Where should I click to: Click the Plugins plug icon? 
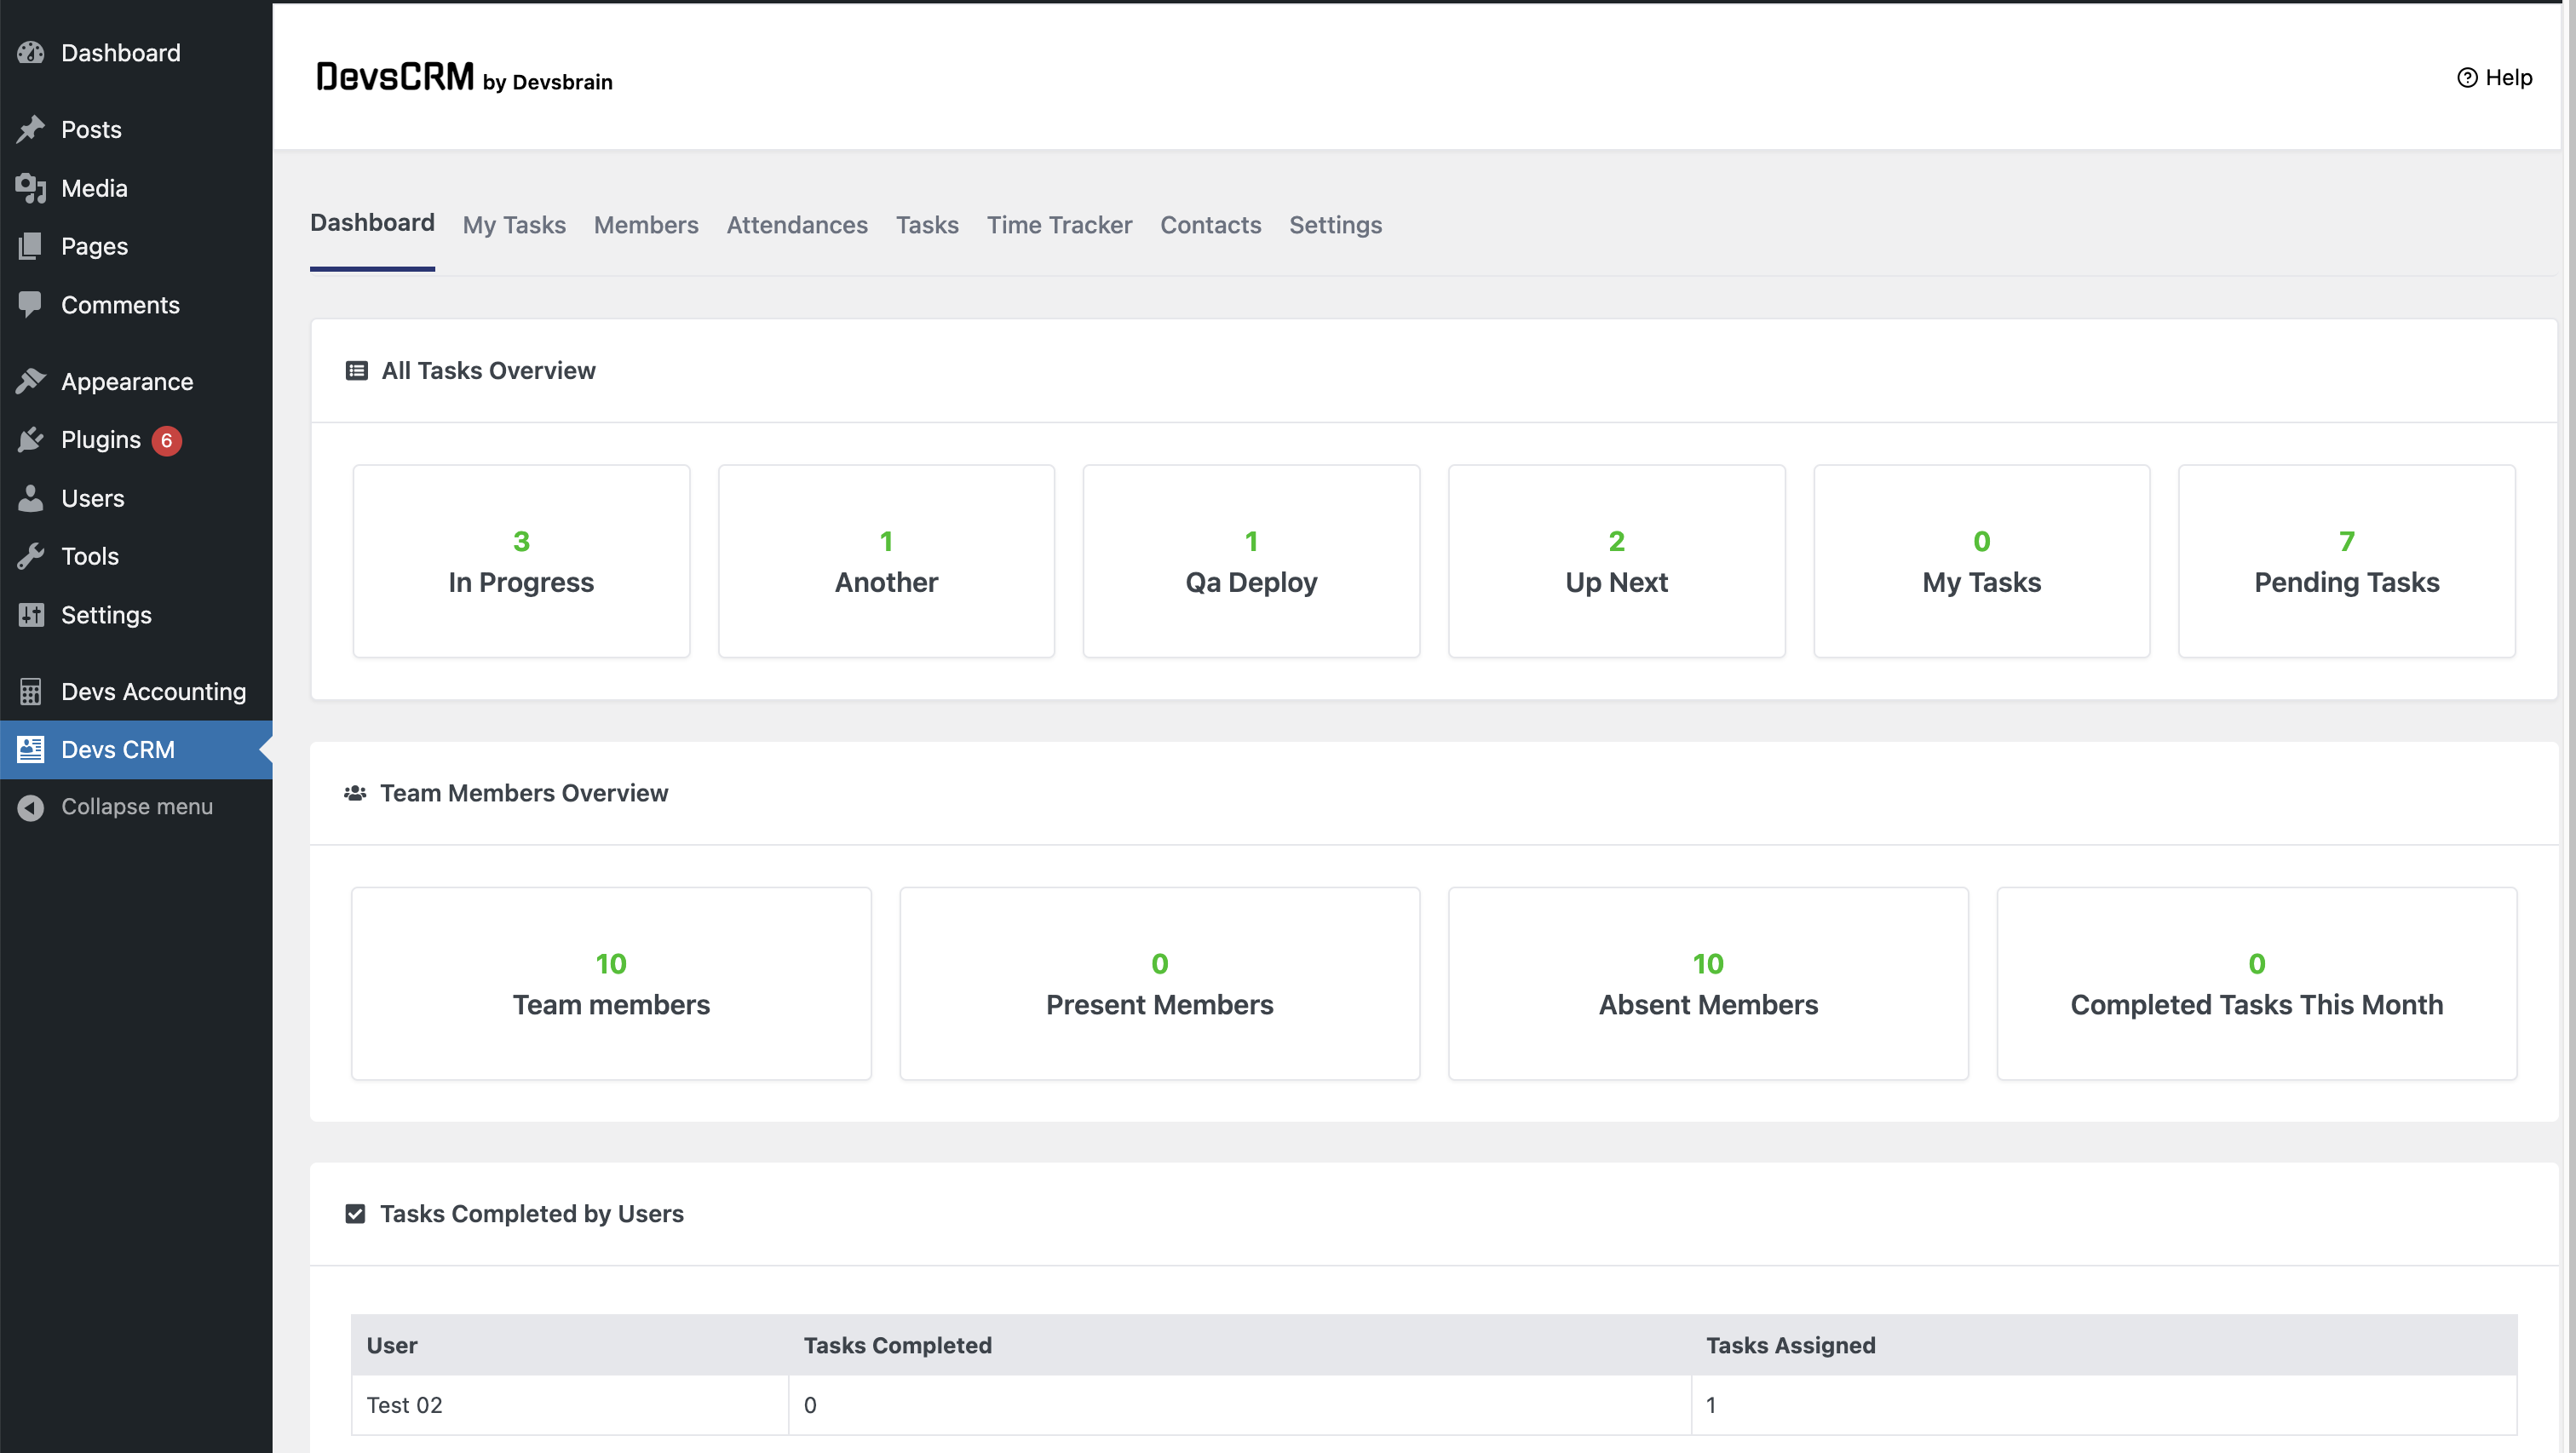[x=31, y=439]
